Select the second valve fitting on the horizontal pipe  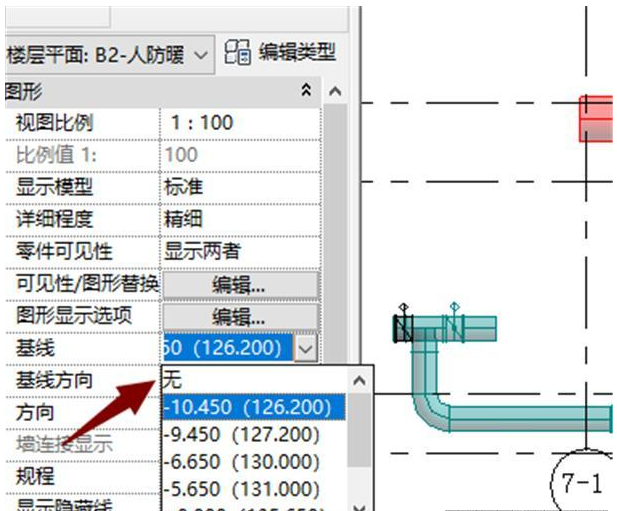click(455, 326)
